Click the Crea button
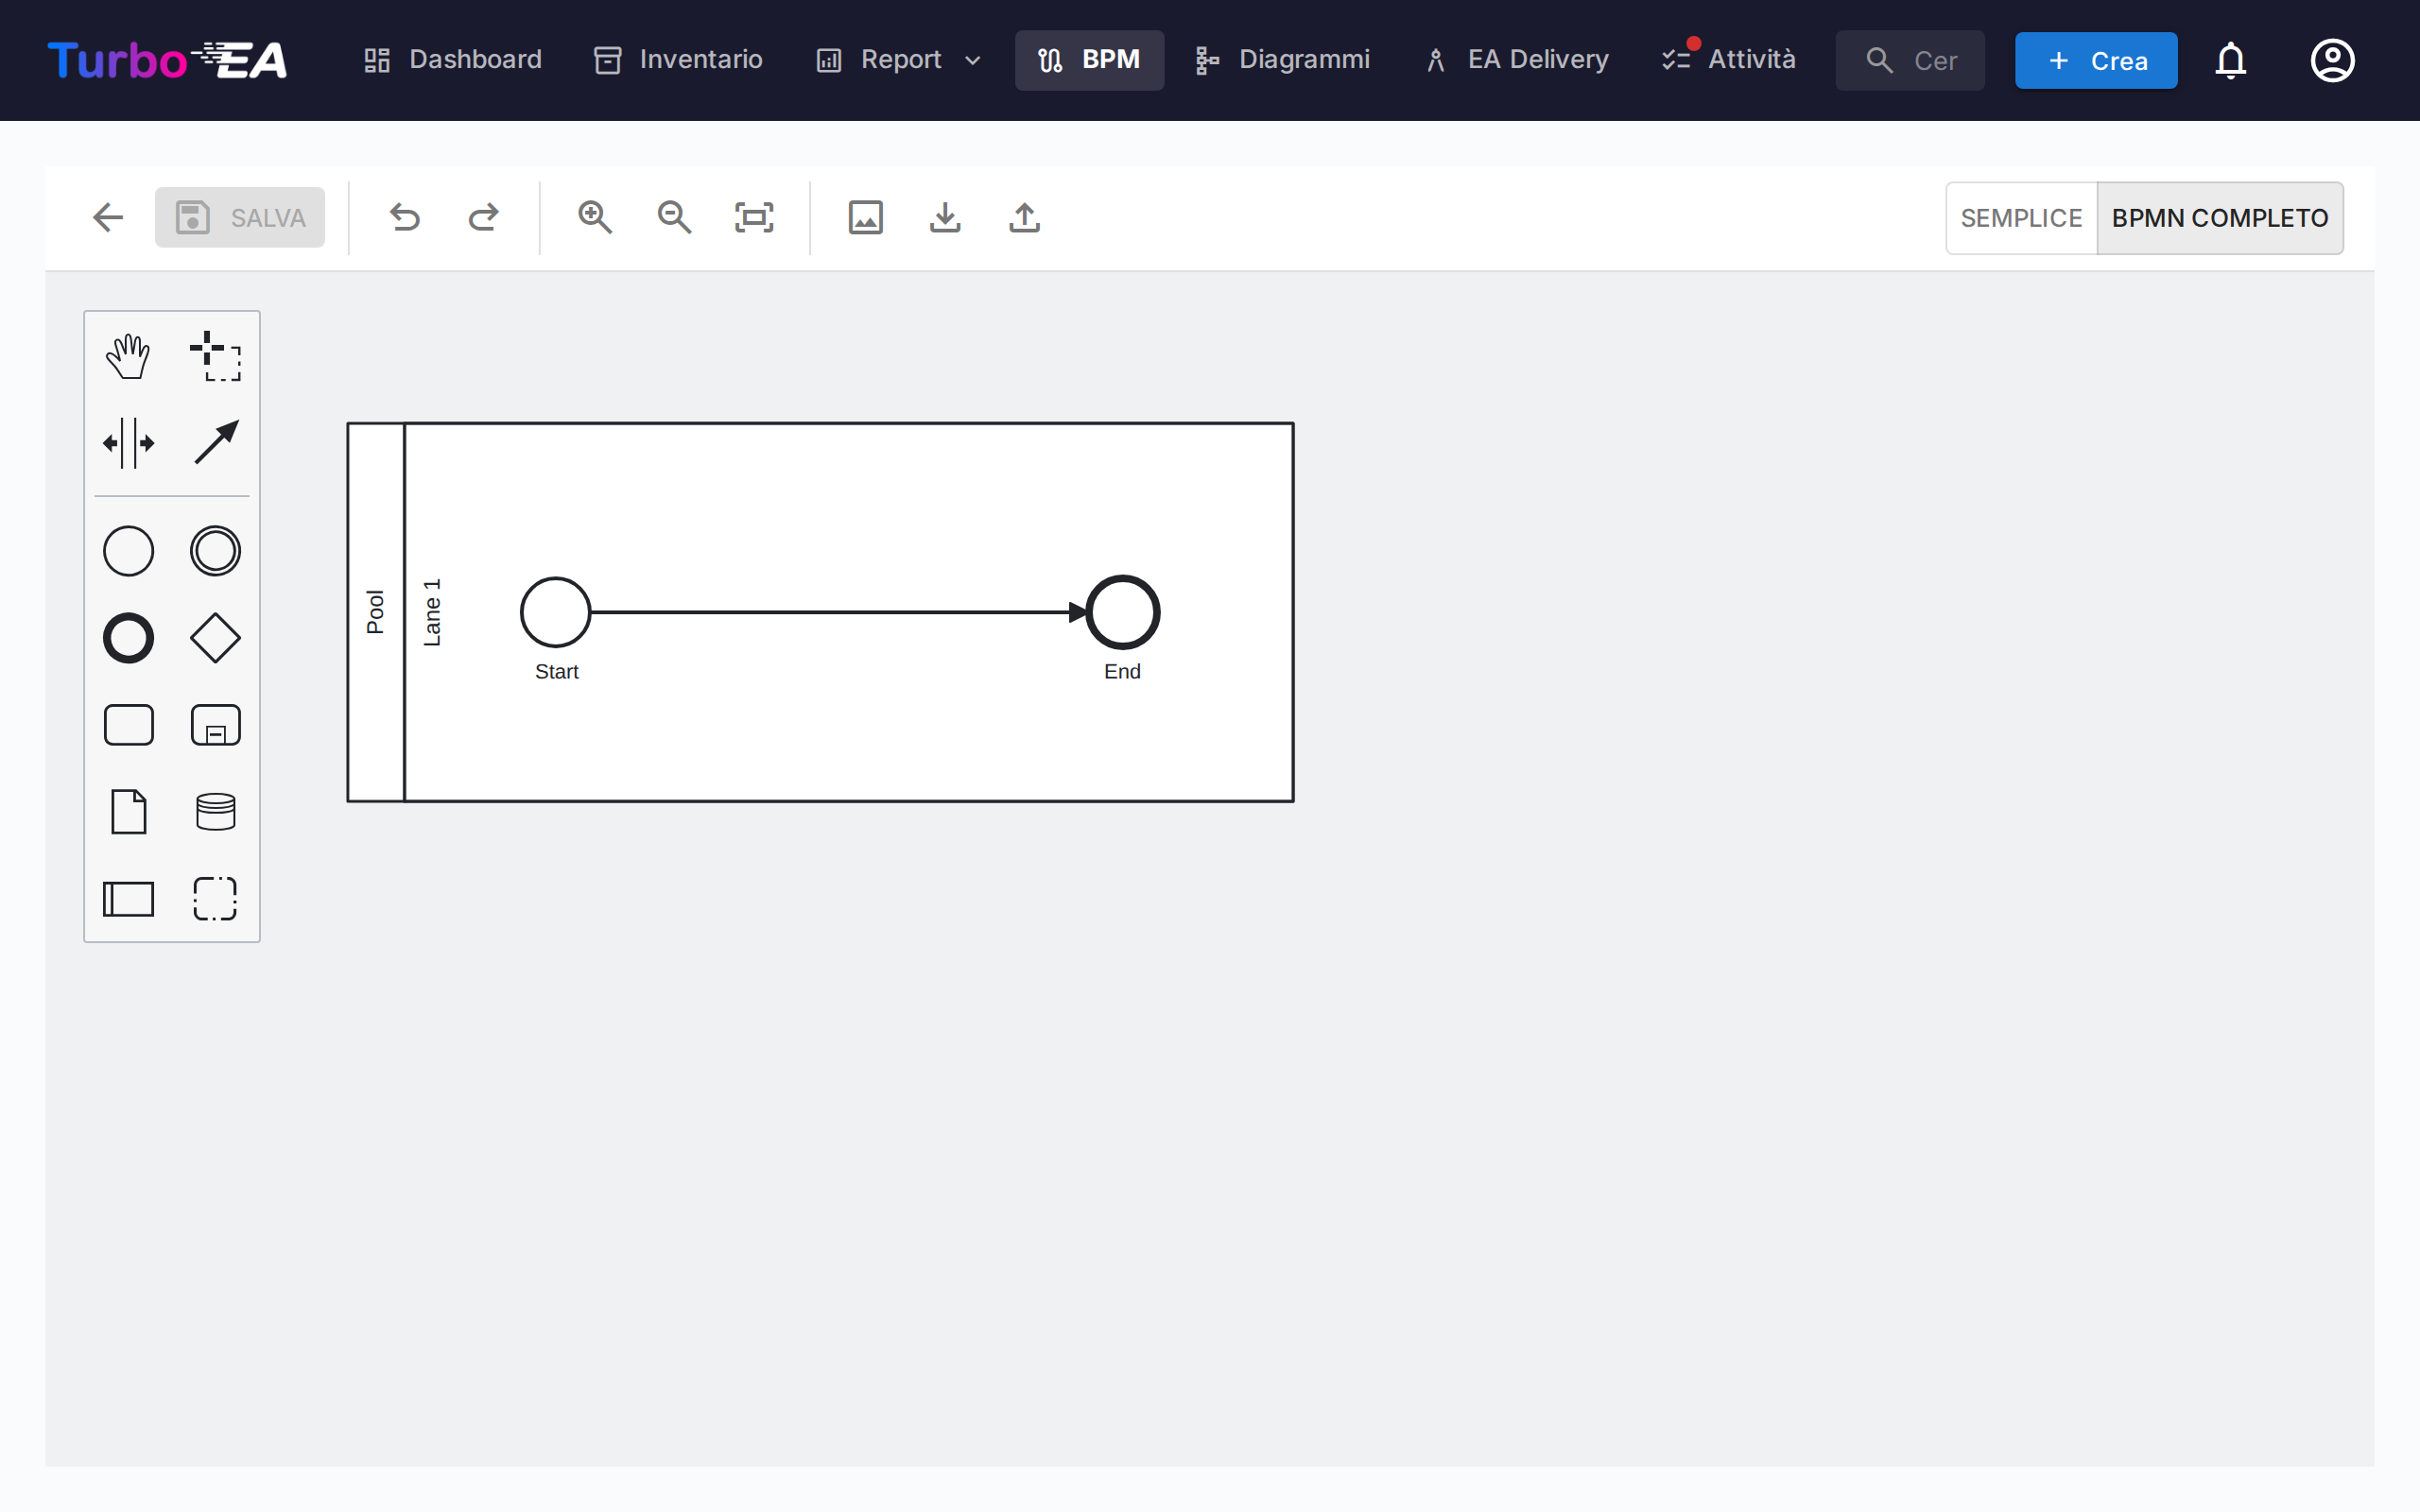The height and width of the screenshot is (1512, 2420). pyautogui.click(x=2096, y=60)
